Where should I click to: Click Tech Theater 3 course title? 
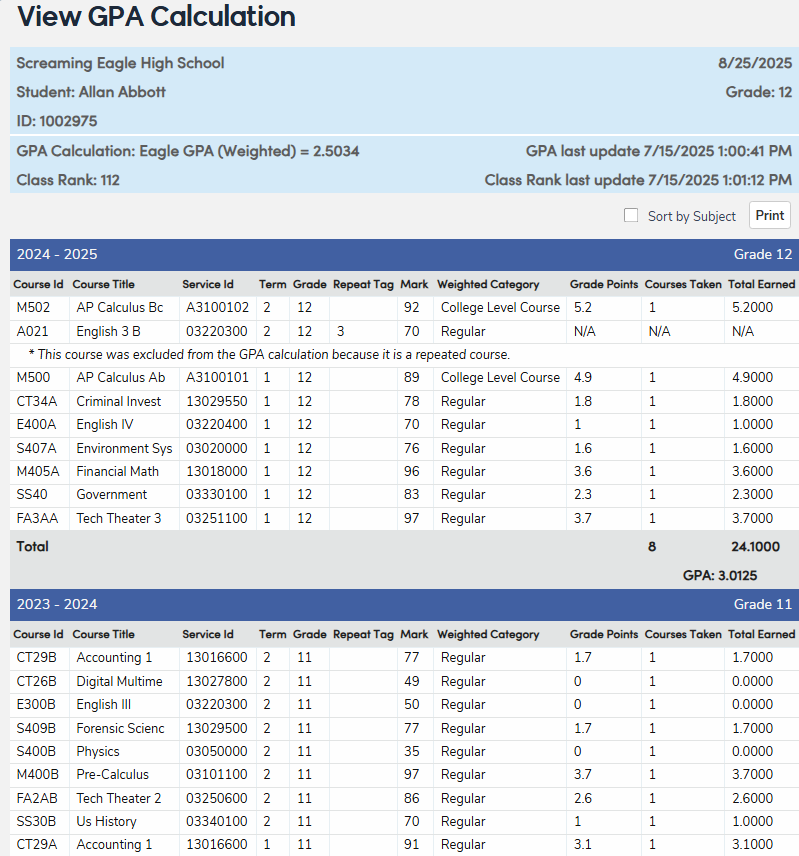[x=119, y=518]
